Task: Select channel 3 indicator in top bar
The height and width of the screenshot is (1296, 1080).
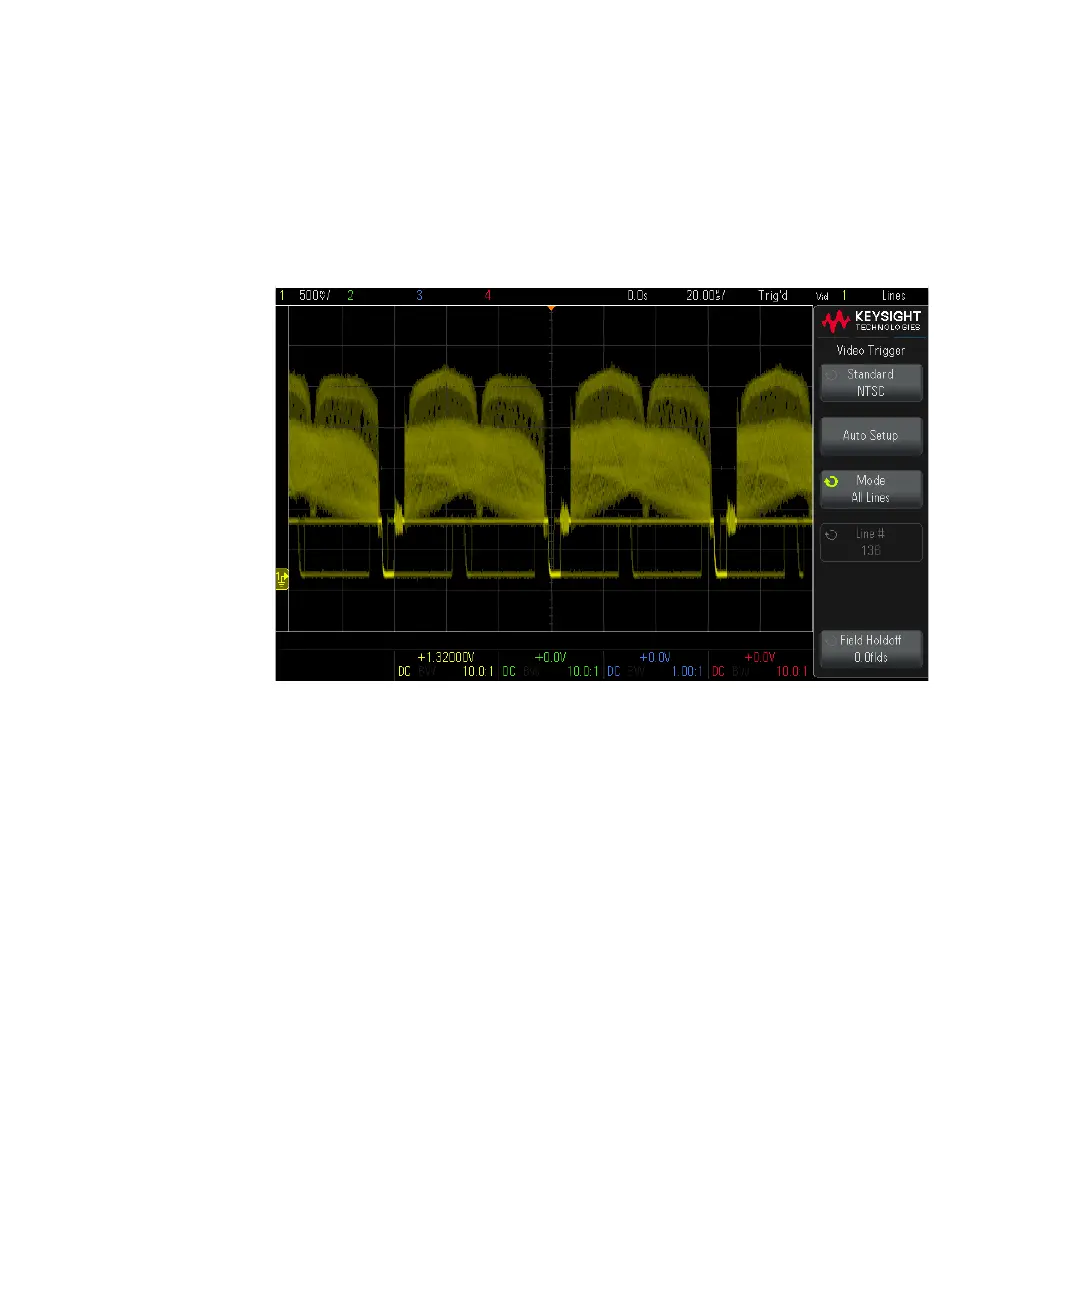Action: [419, 296]
